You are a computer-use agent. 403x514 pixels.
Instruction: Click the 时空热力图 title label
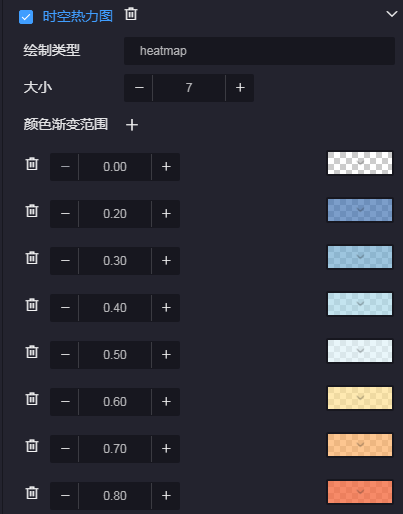click(x=78, y=16)
